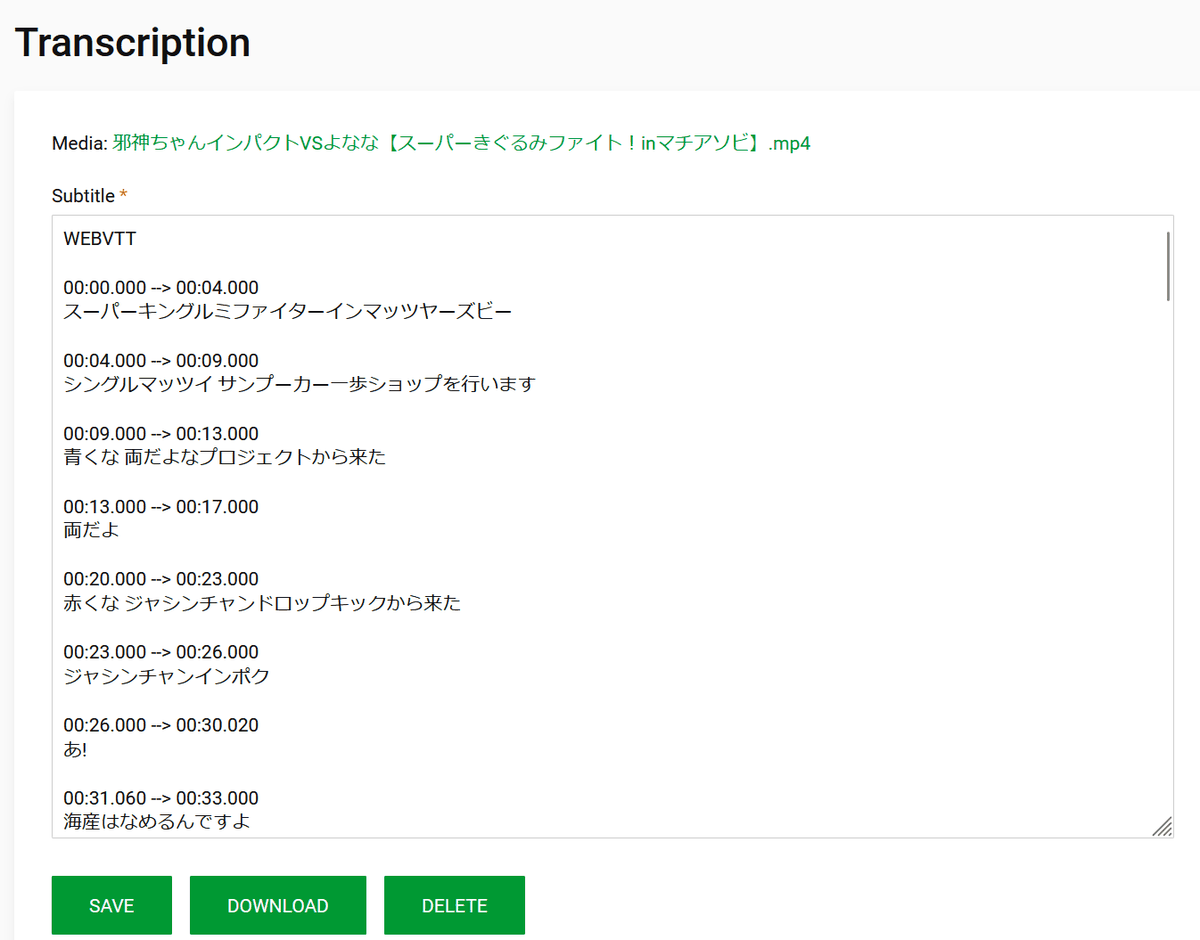The image size is (1200, 940).
Task: Place cursor on the WEBVTT header line
Action: coord(99,239)
